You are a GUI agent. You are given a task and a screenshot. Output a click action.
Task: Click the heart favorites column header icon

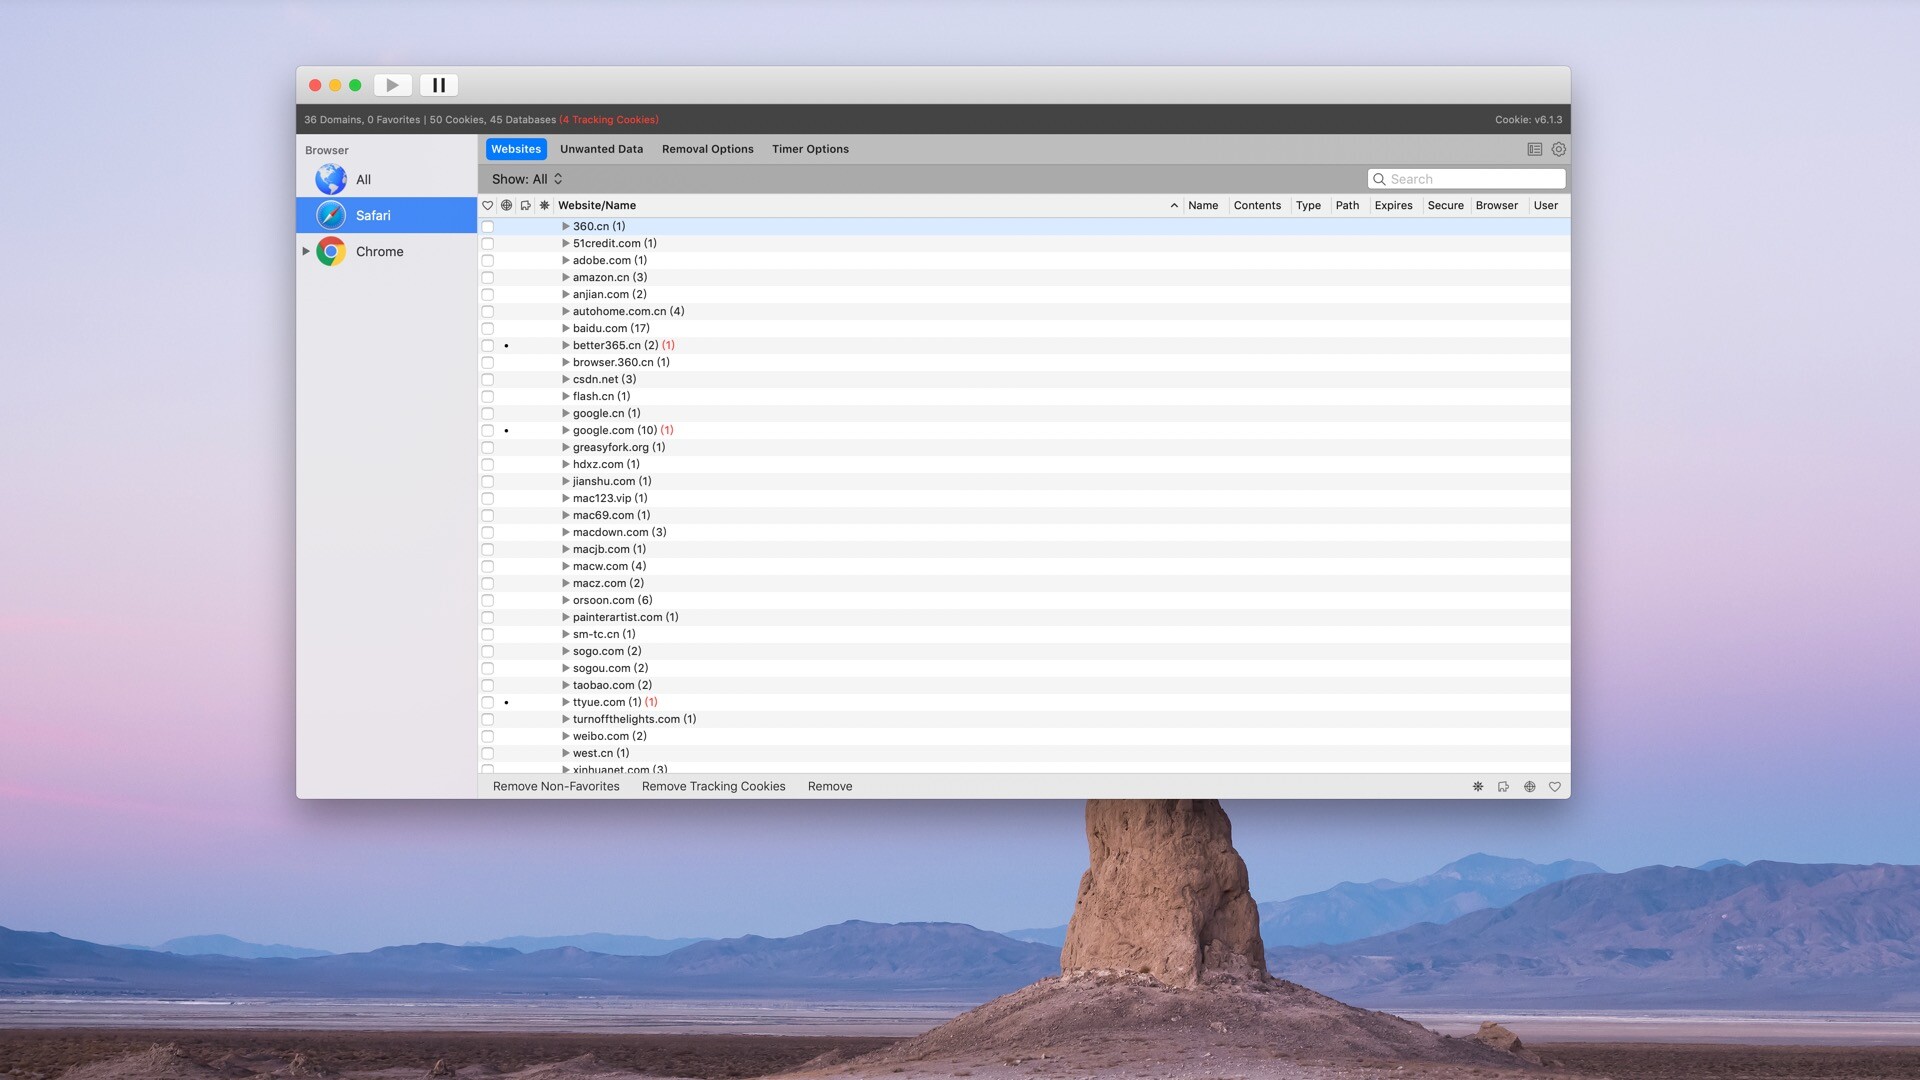(x=488, y=206)
